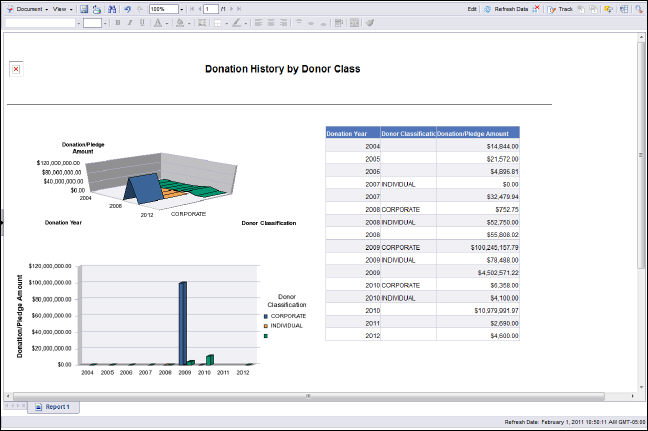This screenshot has height=431, width=648.
Task: Toggle Underline text formatting
Action: tap(141, 22)
